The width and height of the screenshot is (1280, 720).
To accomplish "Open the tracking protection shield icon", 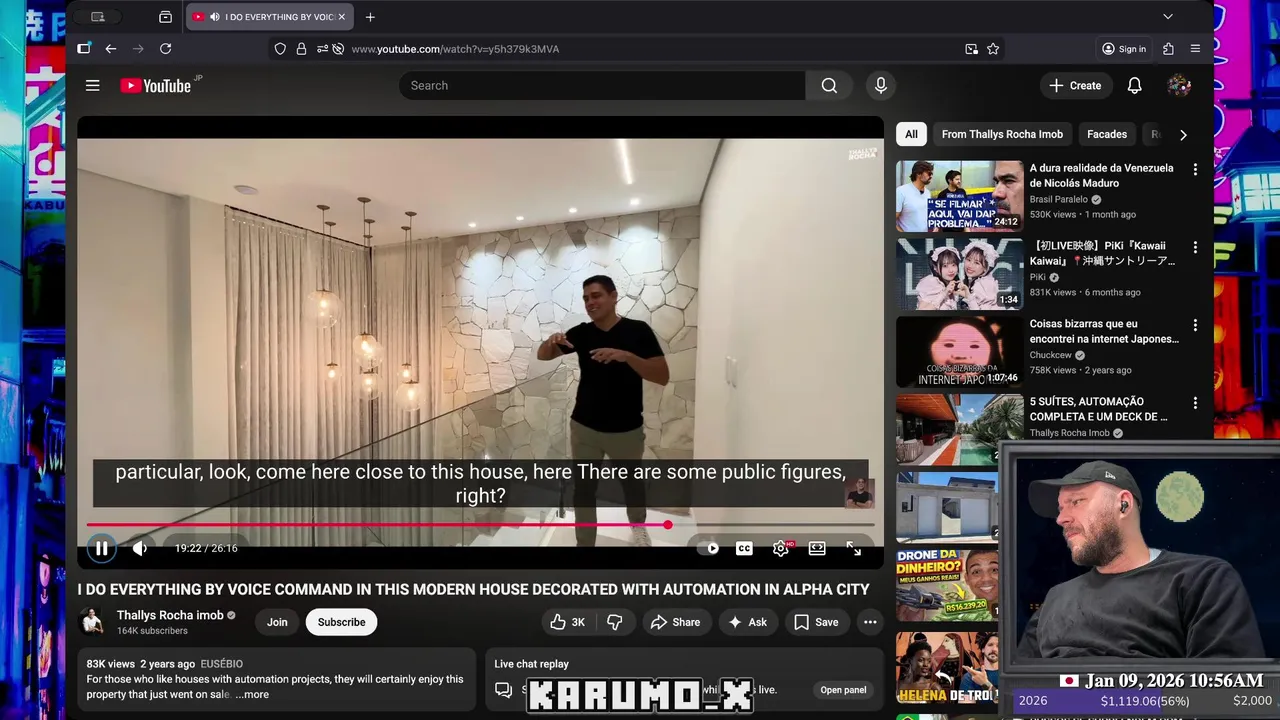I will (280, 49).
